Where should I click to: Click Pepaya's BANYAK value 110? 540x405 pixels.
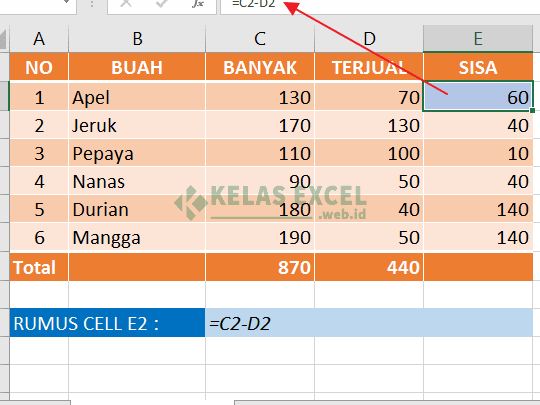(x=260, y=153)
